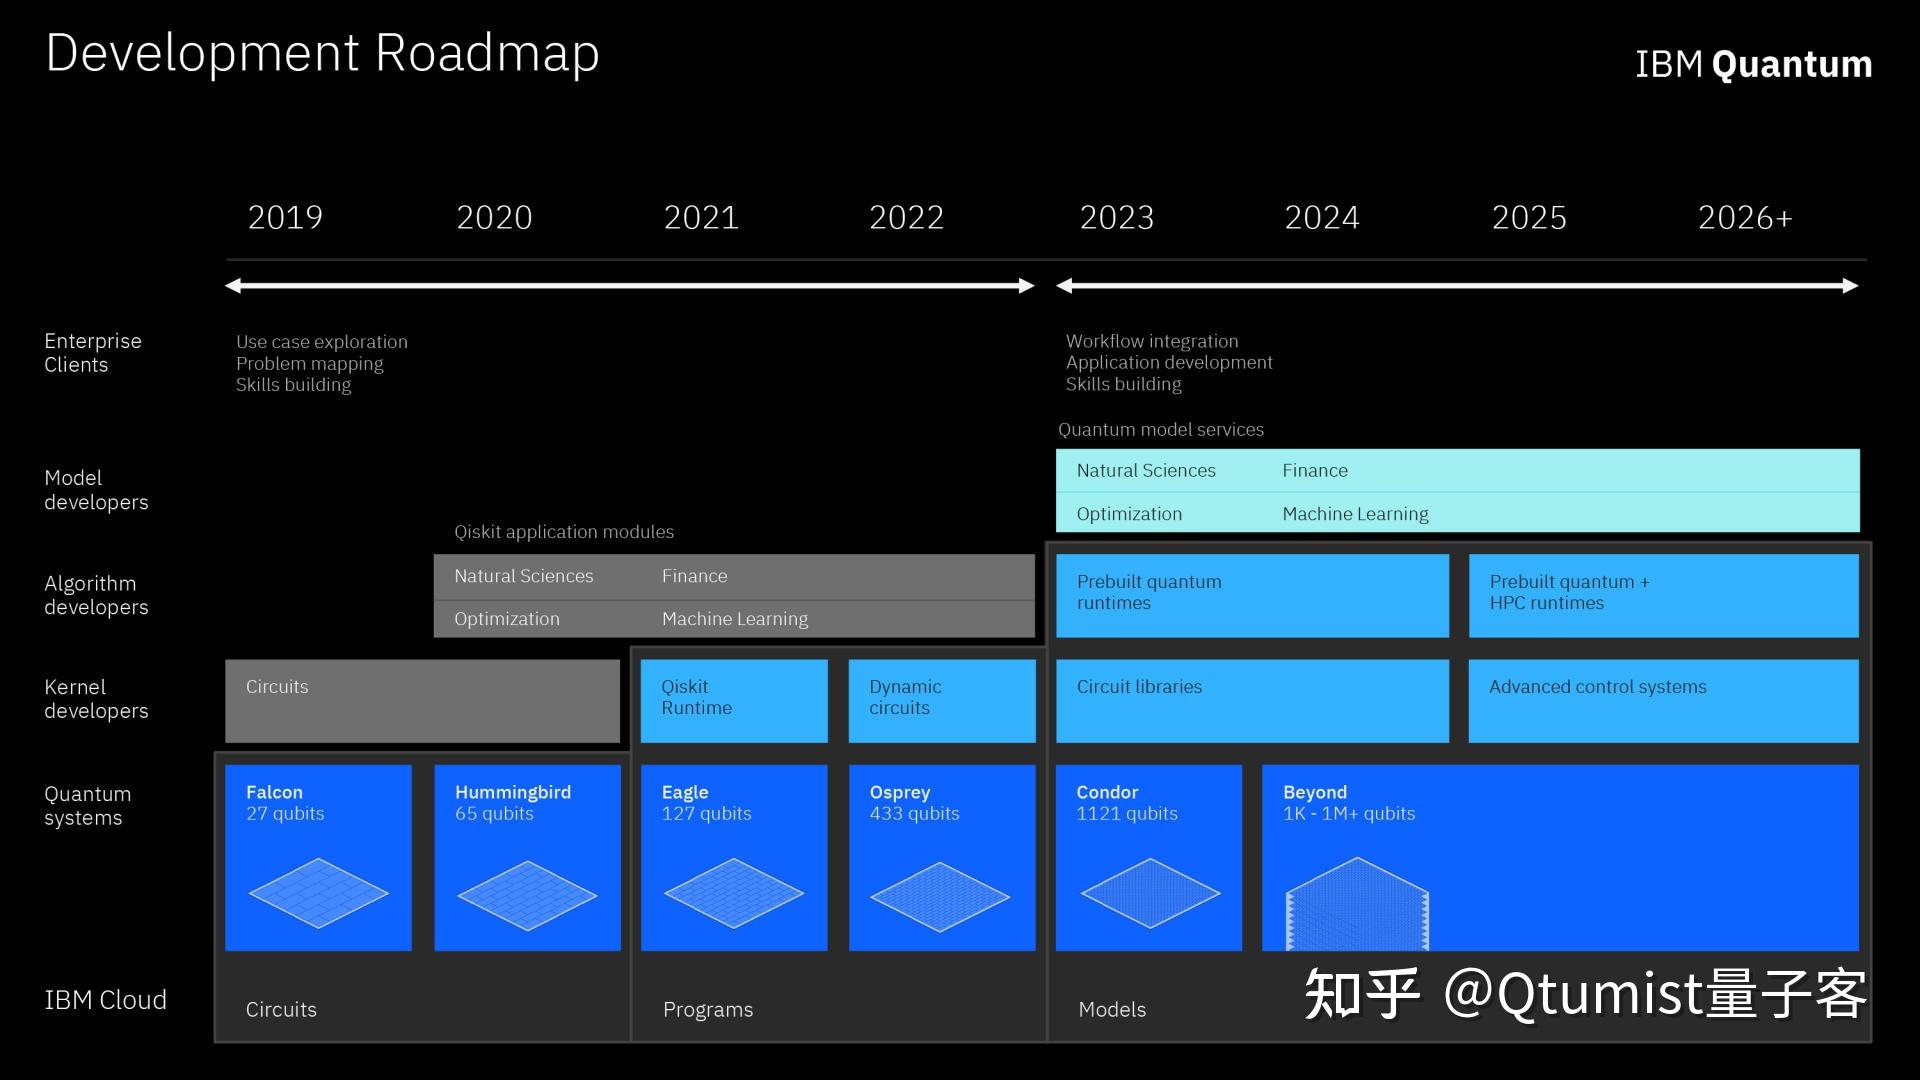Click Optimization in Qiskit application modules
The image size is (1920, 1080).
(506, 619)
